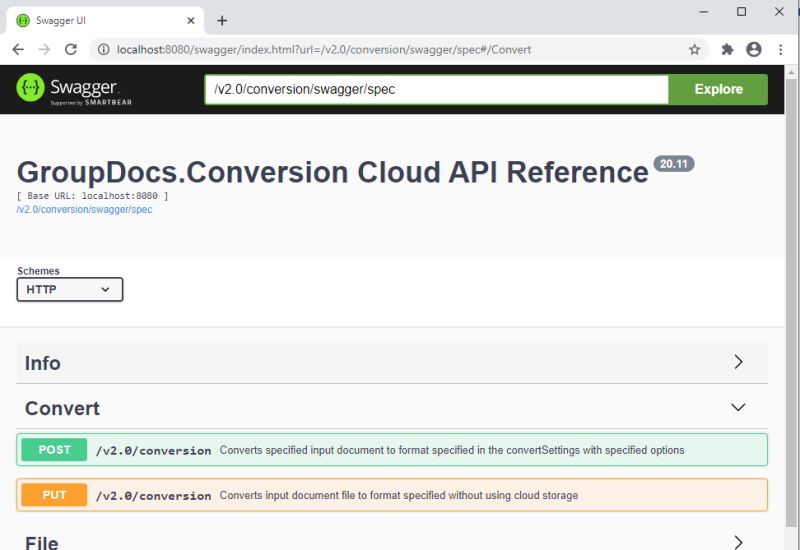
Task: Reload the page with refresh icon
Action: pyautogui.click(x=71, y=49)
